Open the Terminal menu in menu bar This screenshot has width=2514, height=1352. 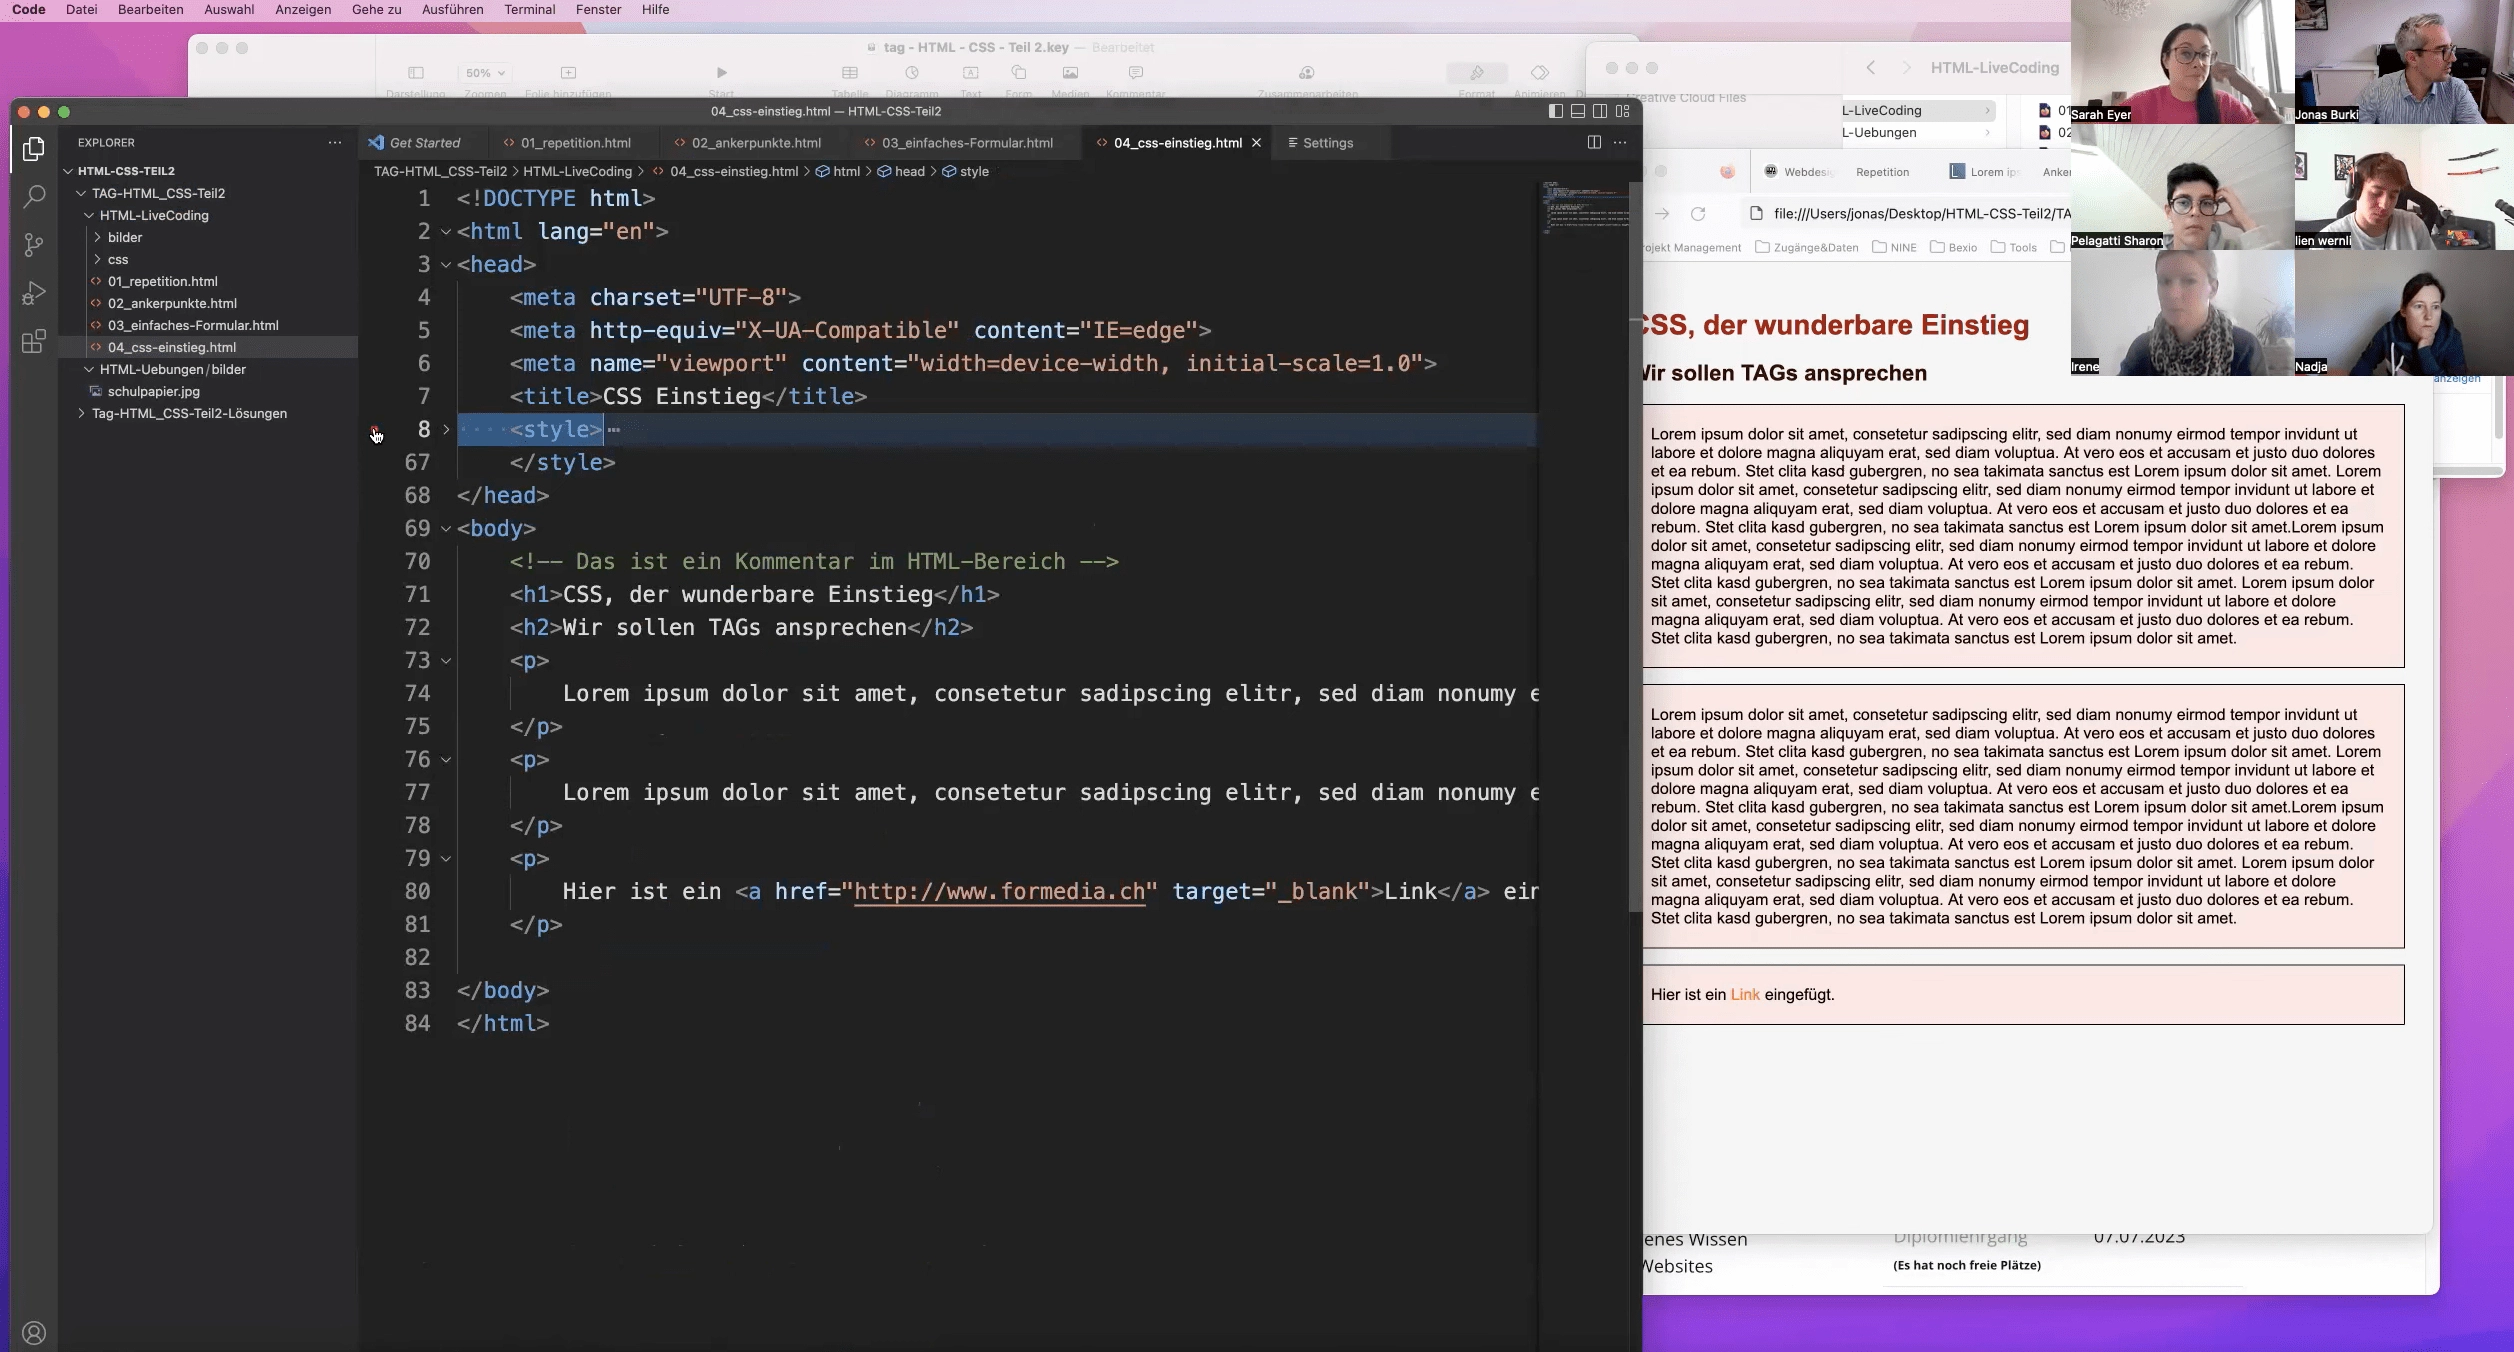(529, 10)
